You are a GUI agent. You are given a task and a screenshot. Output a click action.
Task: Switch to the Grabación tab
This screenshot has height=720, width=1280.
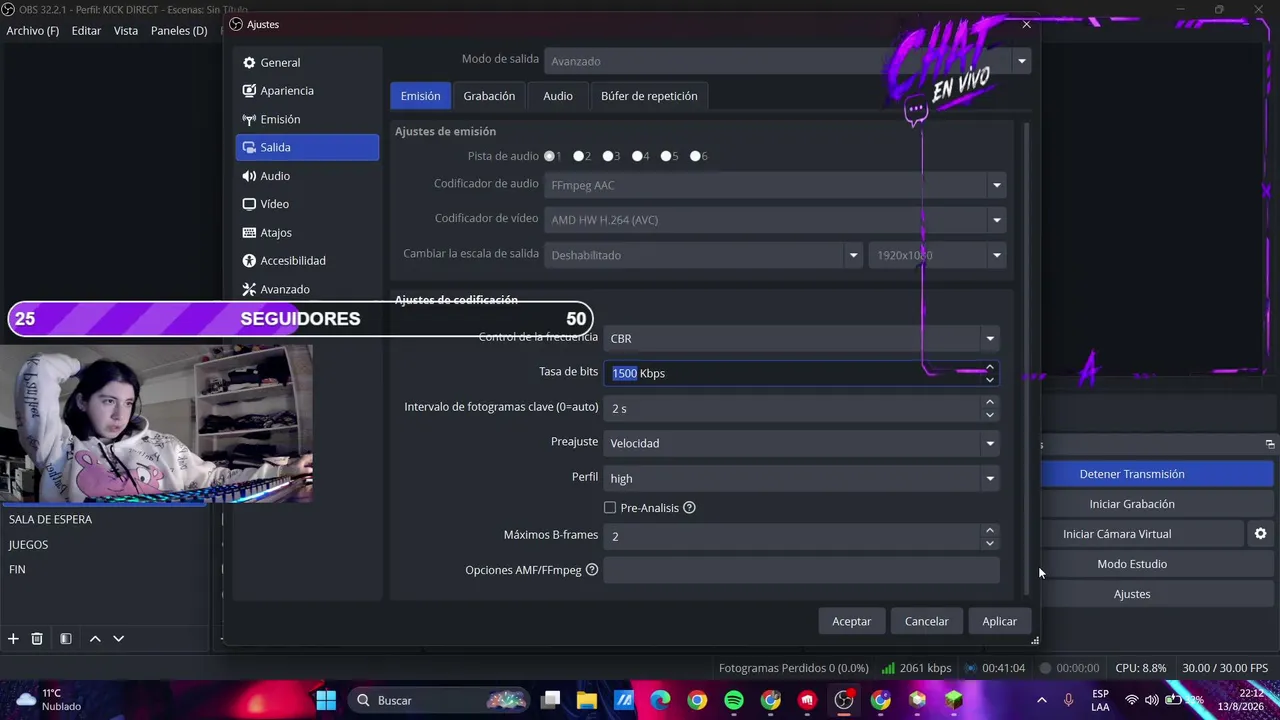click(489, 96)
